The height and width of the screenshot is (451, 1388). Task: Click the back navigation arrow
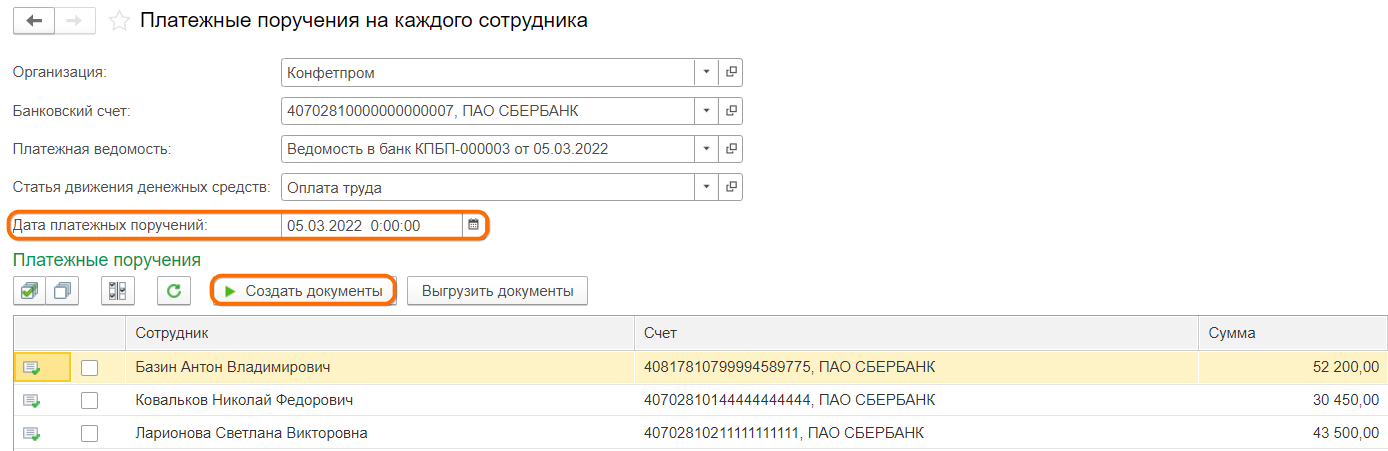(x=34, y=21)
